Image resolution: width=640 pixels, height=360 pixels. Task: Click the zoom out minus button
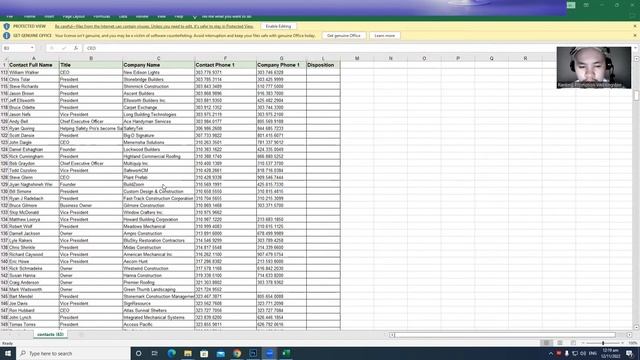click(583, 343)
